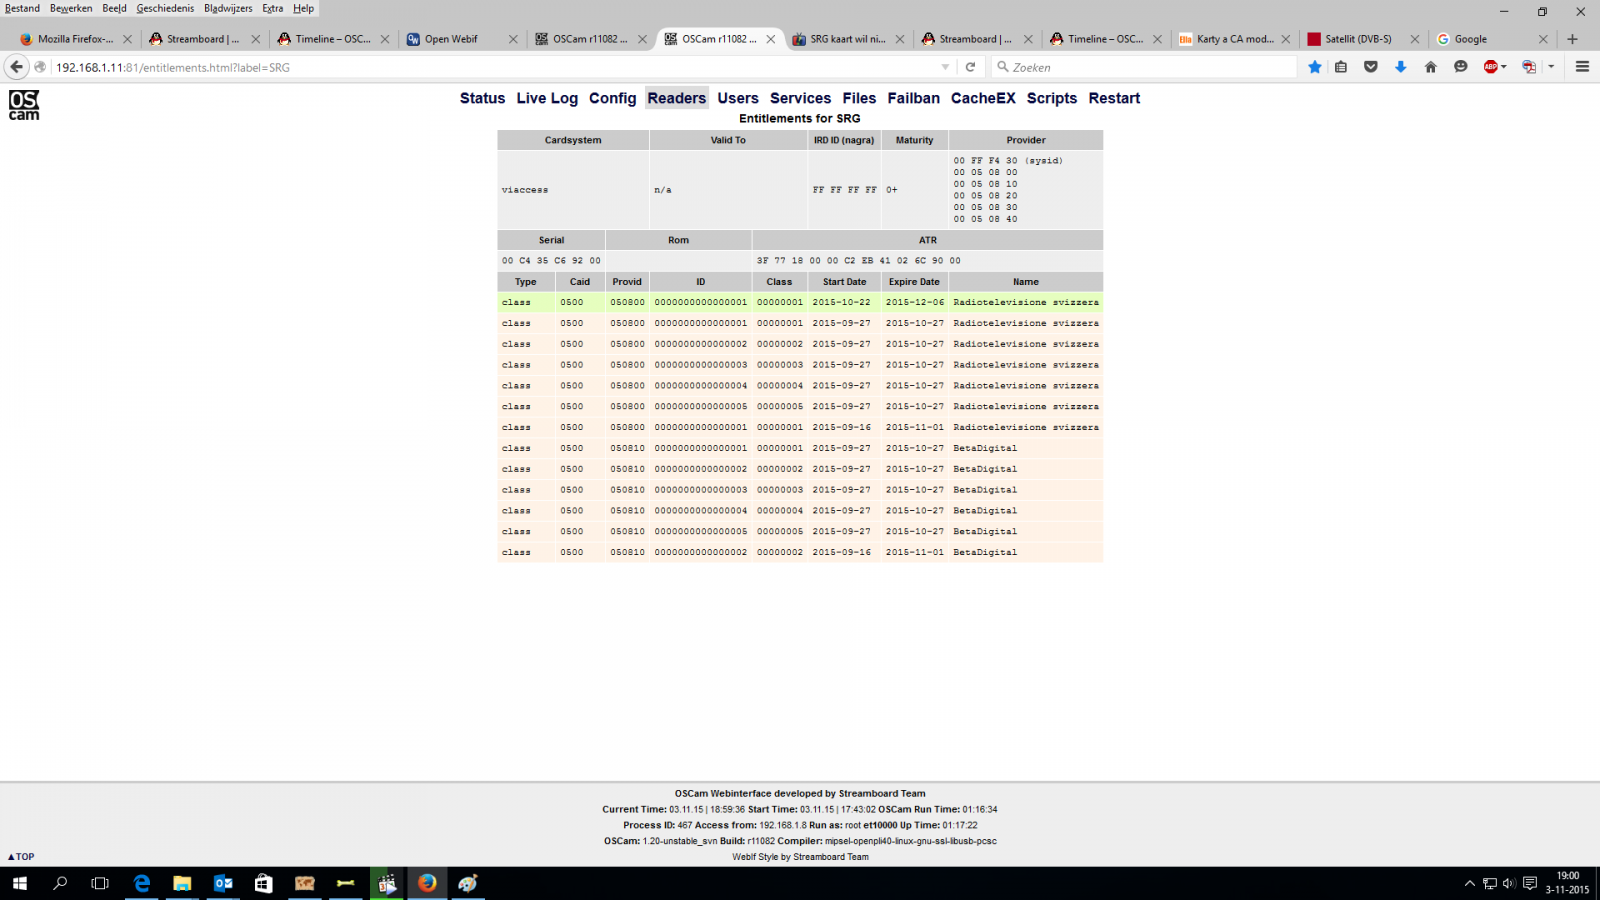Show the bookmarks list icon
This screenshot has width=1600, height=900.
pos(1341,67)
